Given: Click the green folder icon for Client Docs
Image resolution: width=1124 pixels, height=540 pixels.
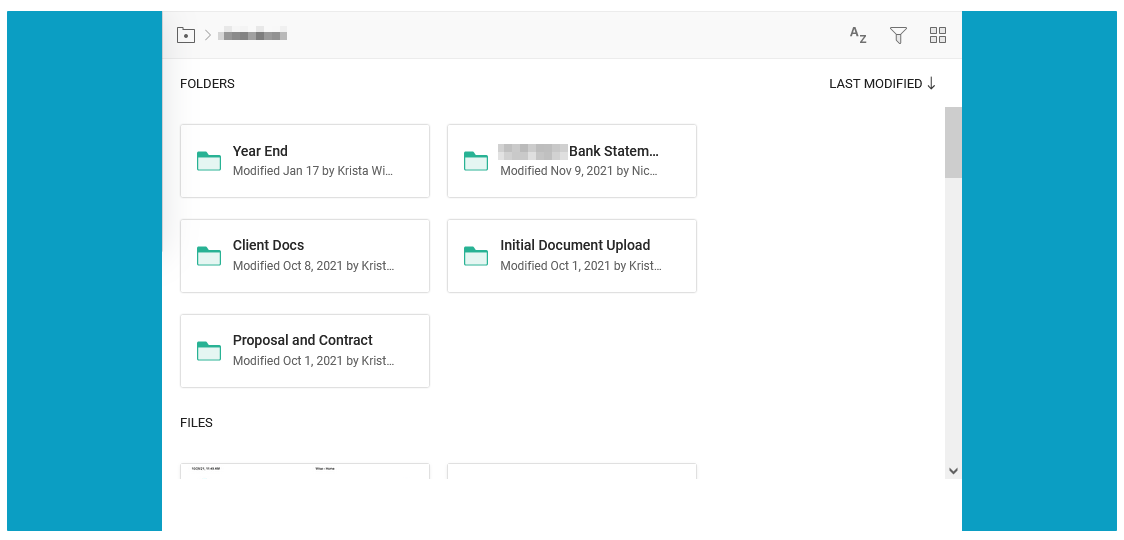Looking at the screenshot, I should point(209,256).
